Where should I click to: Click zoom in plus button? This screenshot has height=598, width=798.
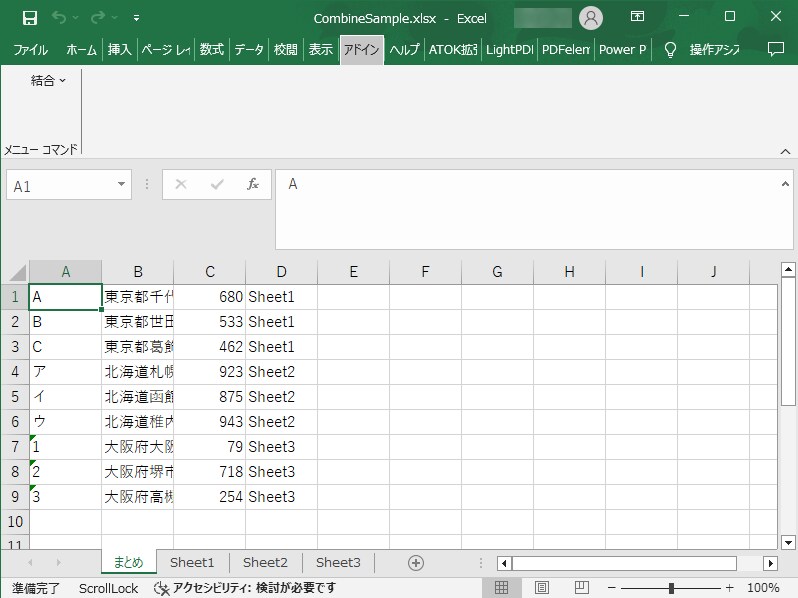point(729,588)
